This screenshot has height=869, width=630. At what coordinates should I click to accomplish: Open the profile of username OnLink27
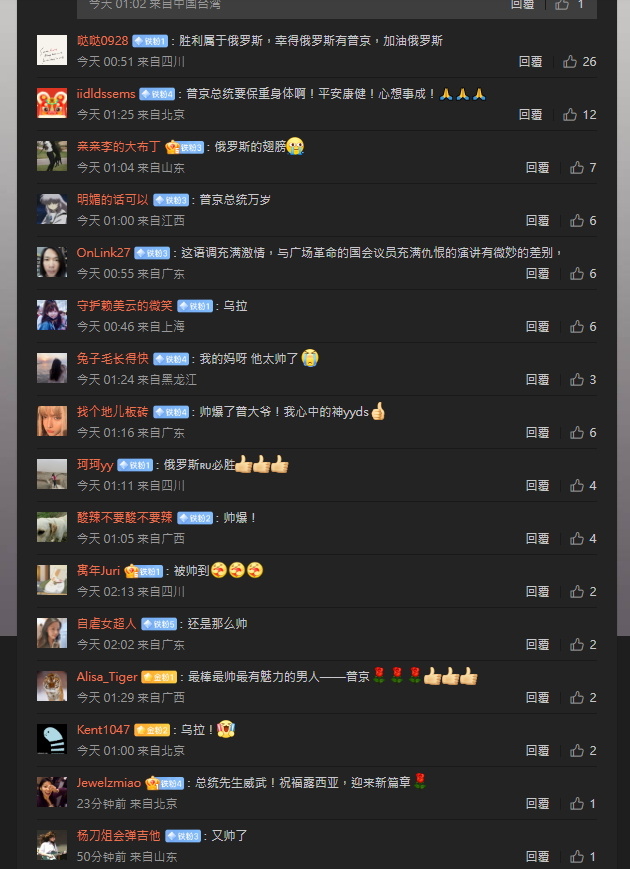[104, 253]
